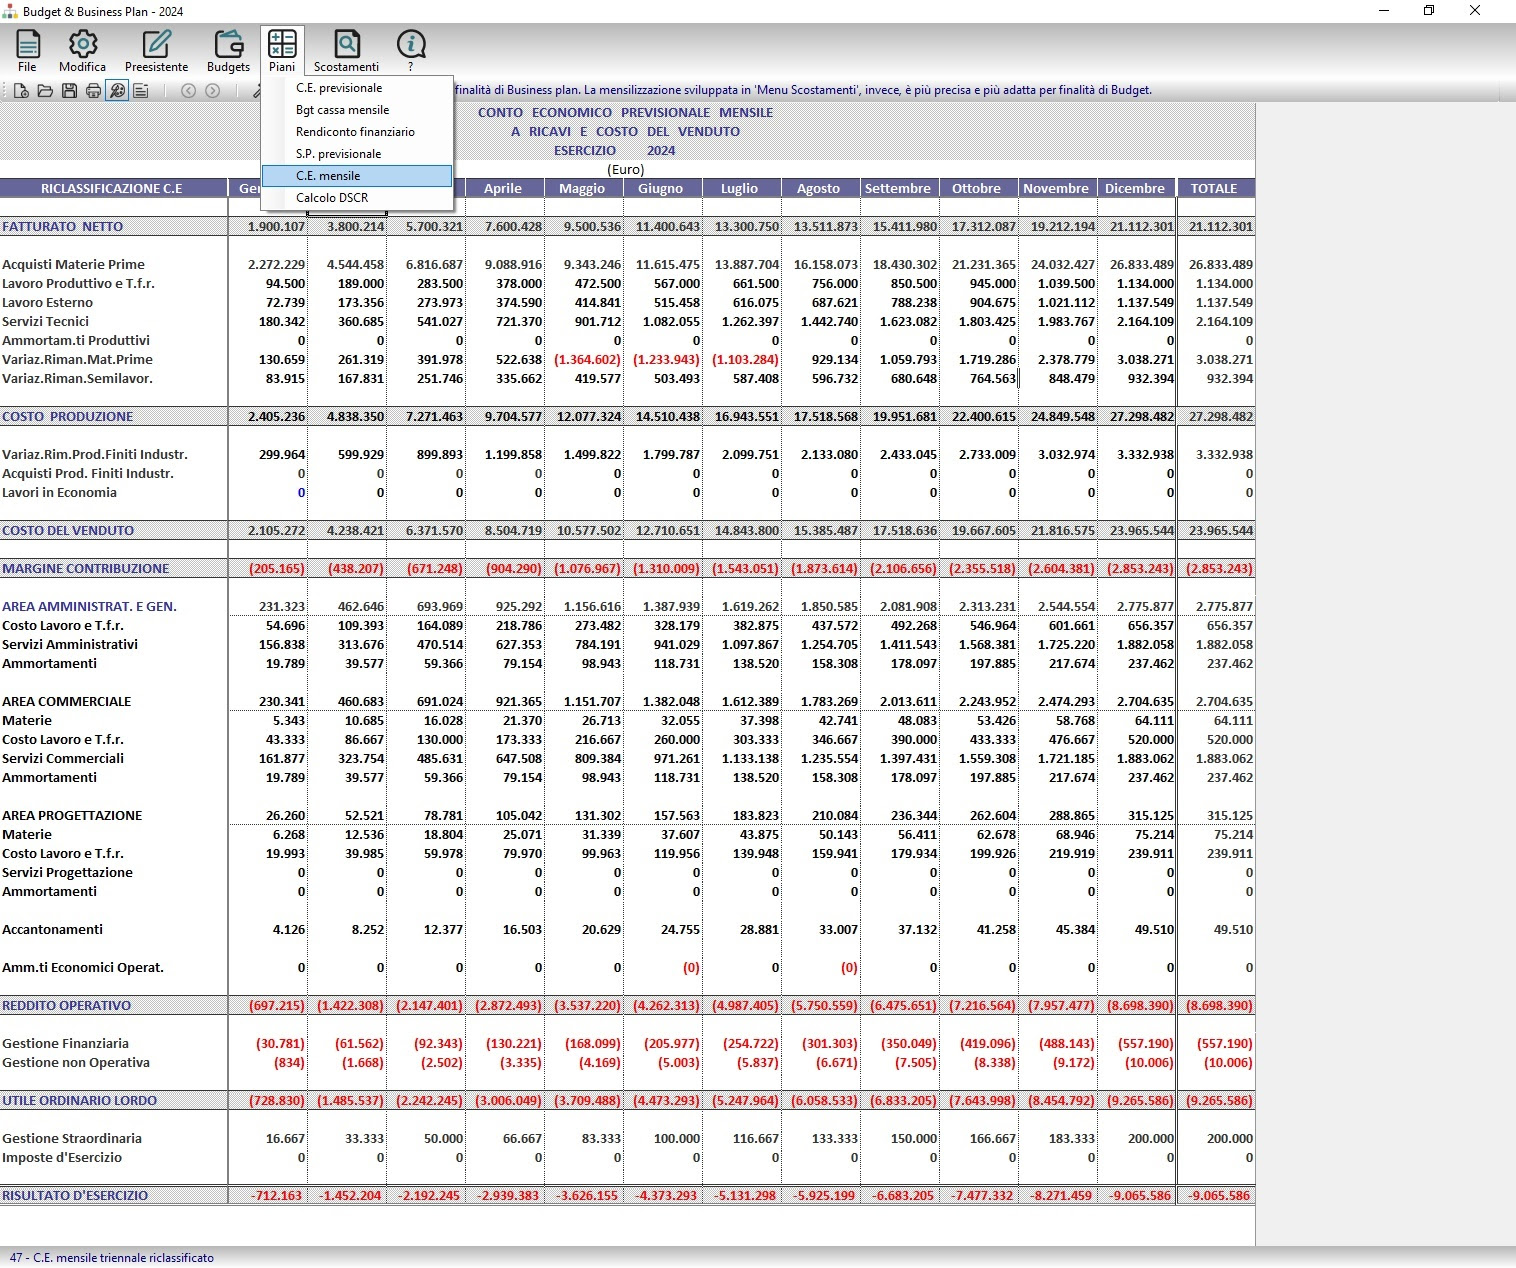Image resolution: width=1516 pixels, height=1268 pixels.
Task: Click the UTILE ORDINARIO LORDO row label
Action: coord(80,1101)
